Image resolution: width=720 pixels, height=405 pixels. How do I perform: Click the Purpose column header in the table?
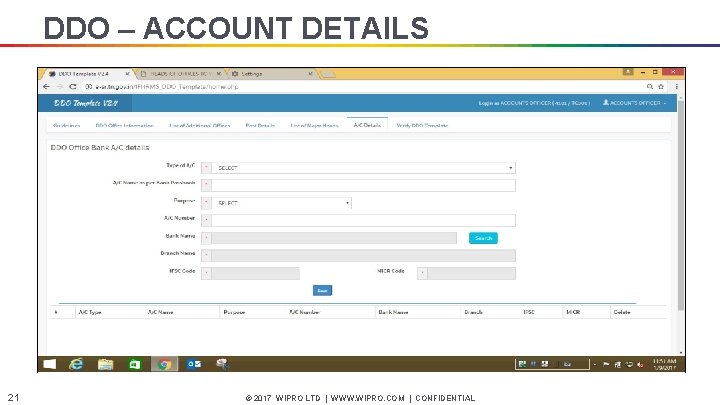tap(234, 312)
